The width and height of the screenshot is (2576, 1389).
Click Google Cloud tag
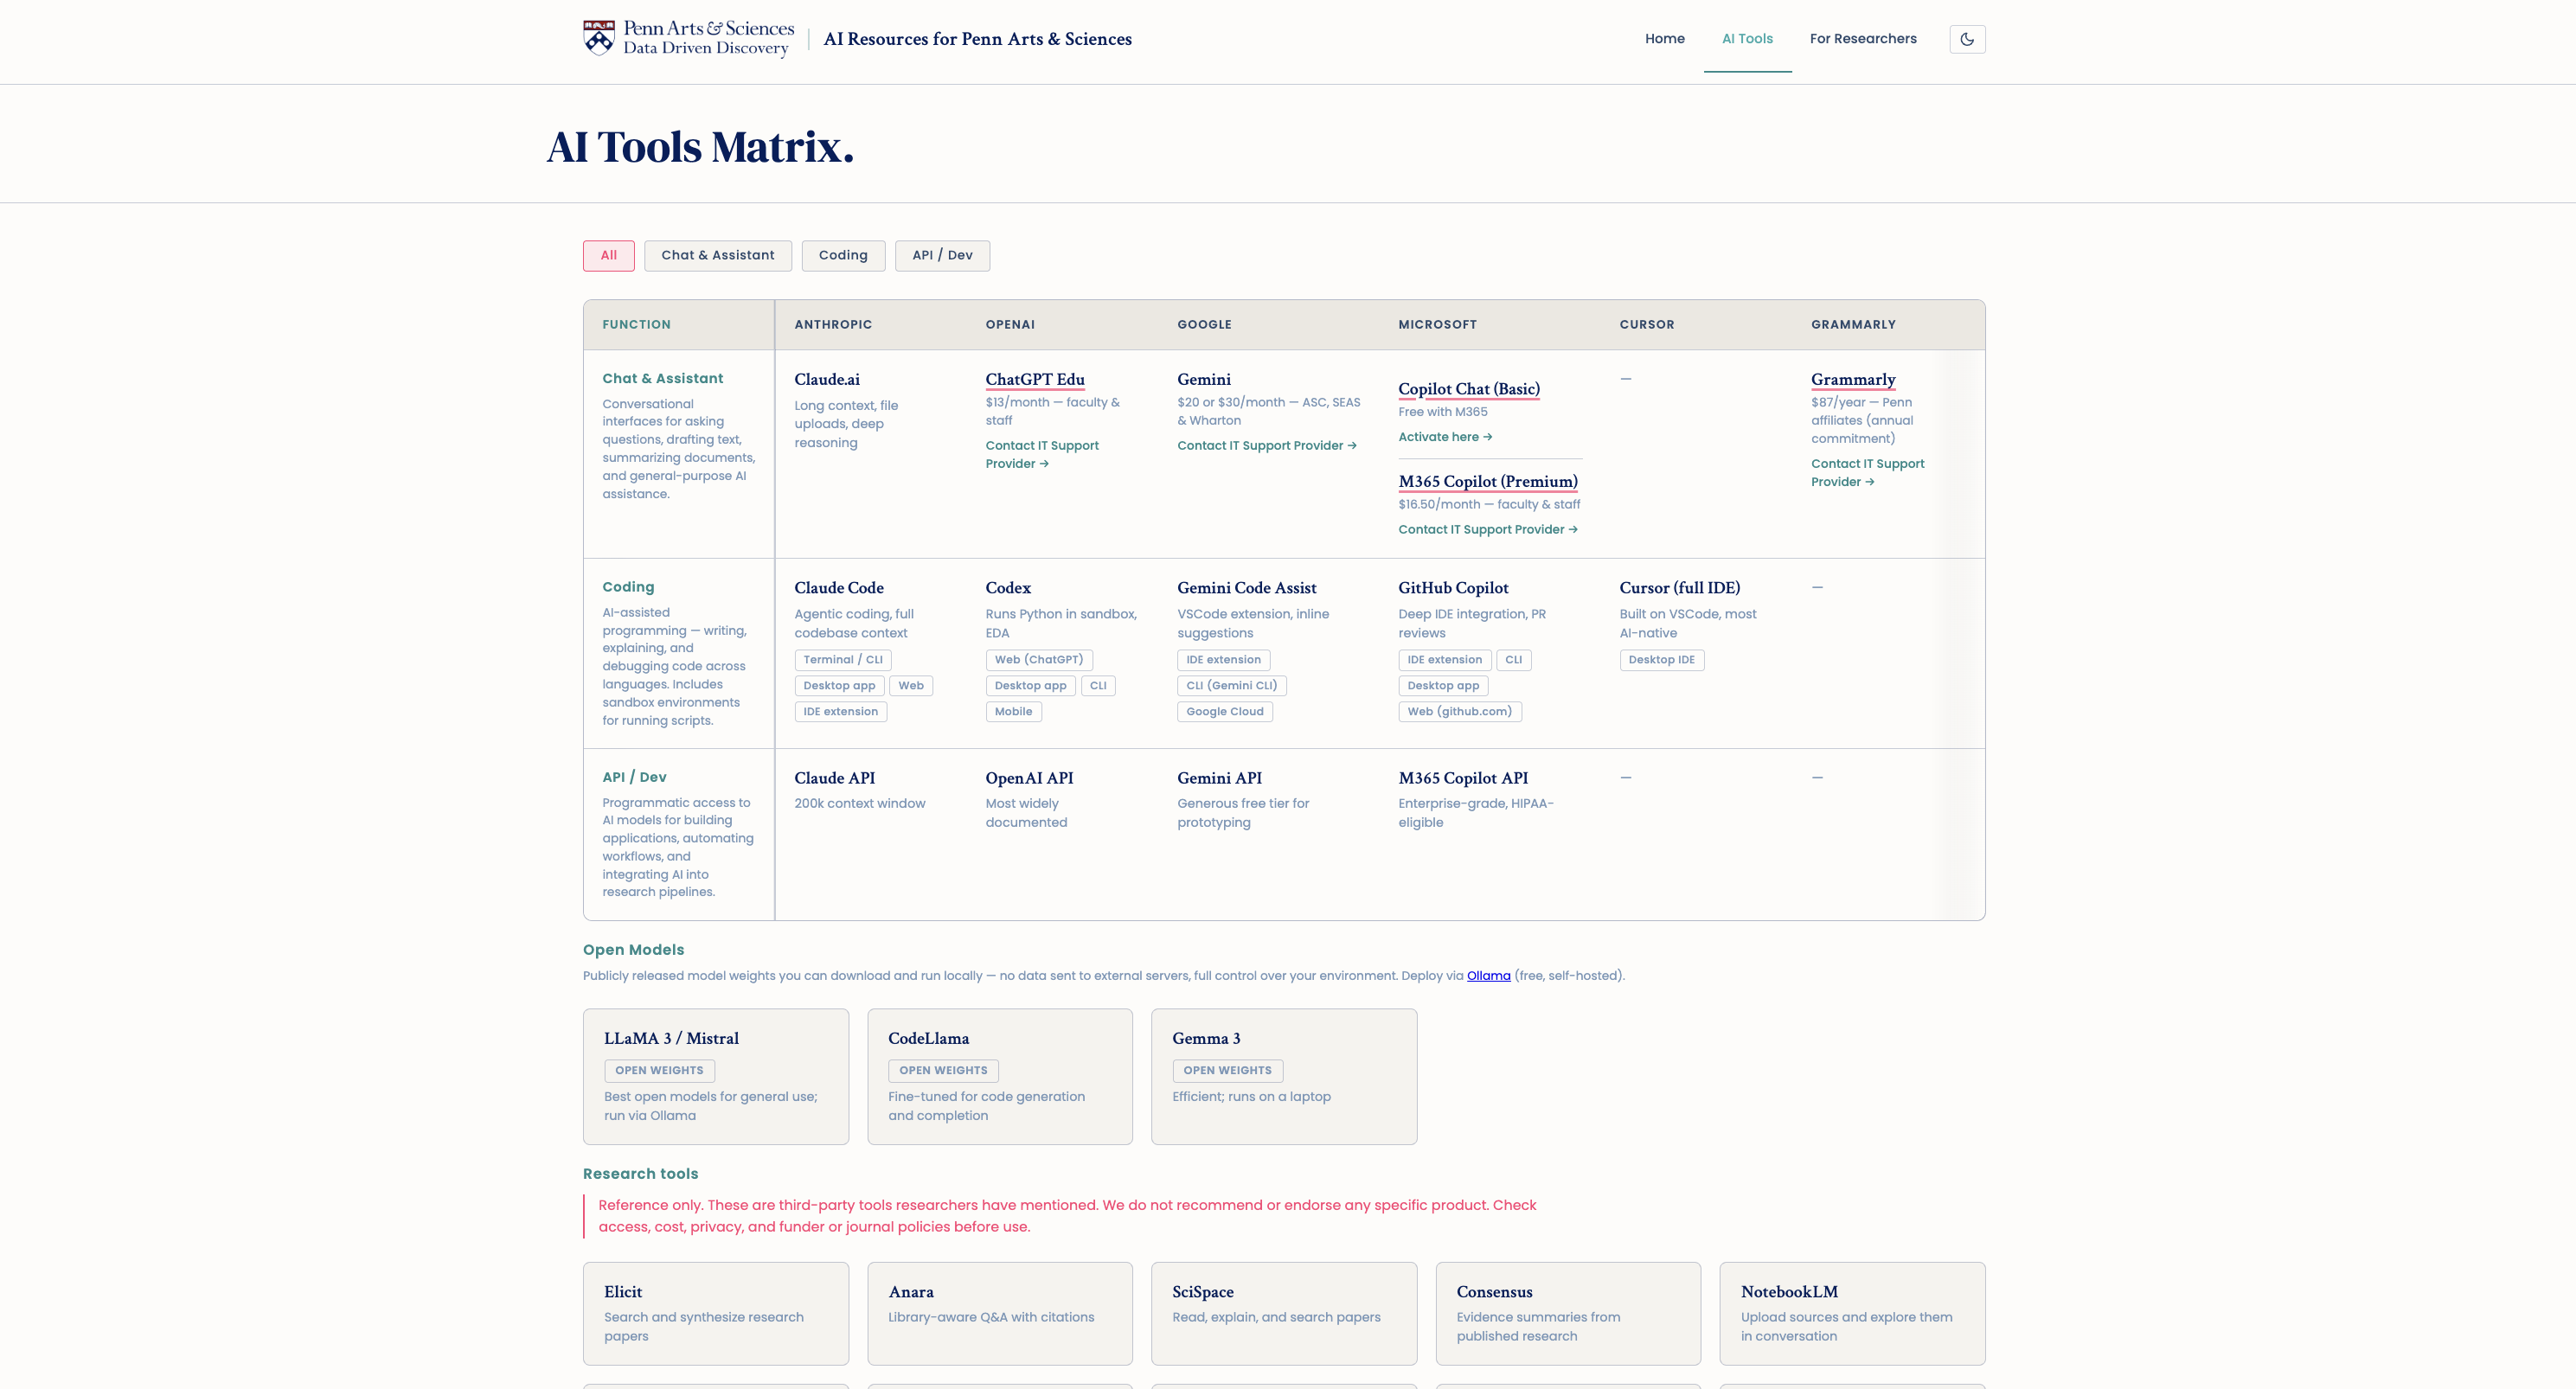(x=1225, y=712)
